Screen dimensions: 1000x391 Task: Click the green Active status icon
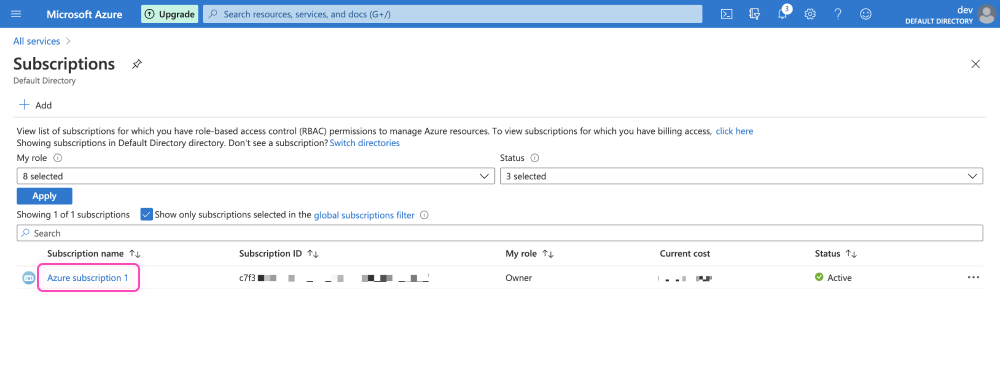(819, 277)
